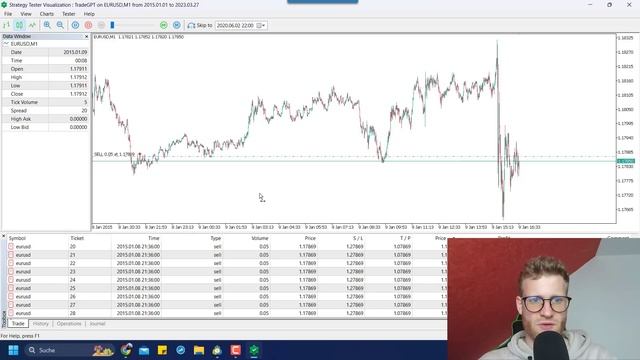Select the trade row with ticket 20

click(227, 247)
